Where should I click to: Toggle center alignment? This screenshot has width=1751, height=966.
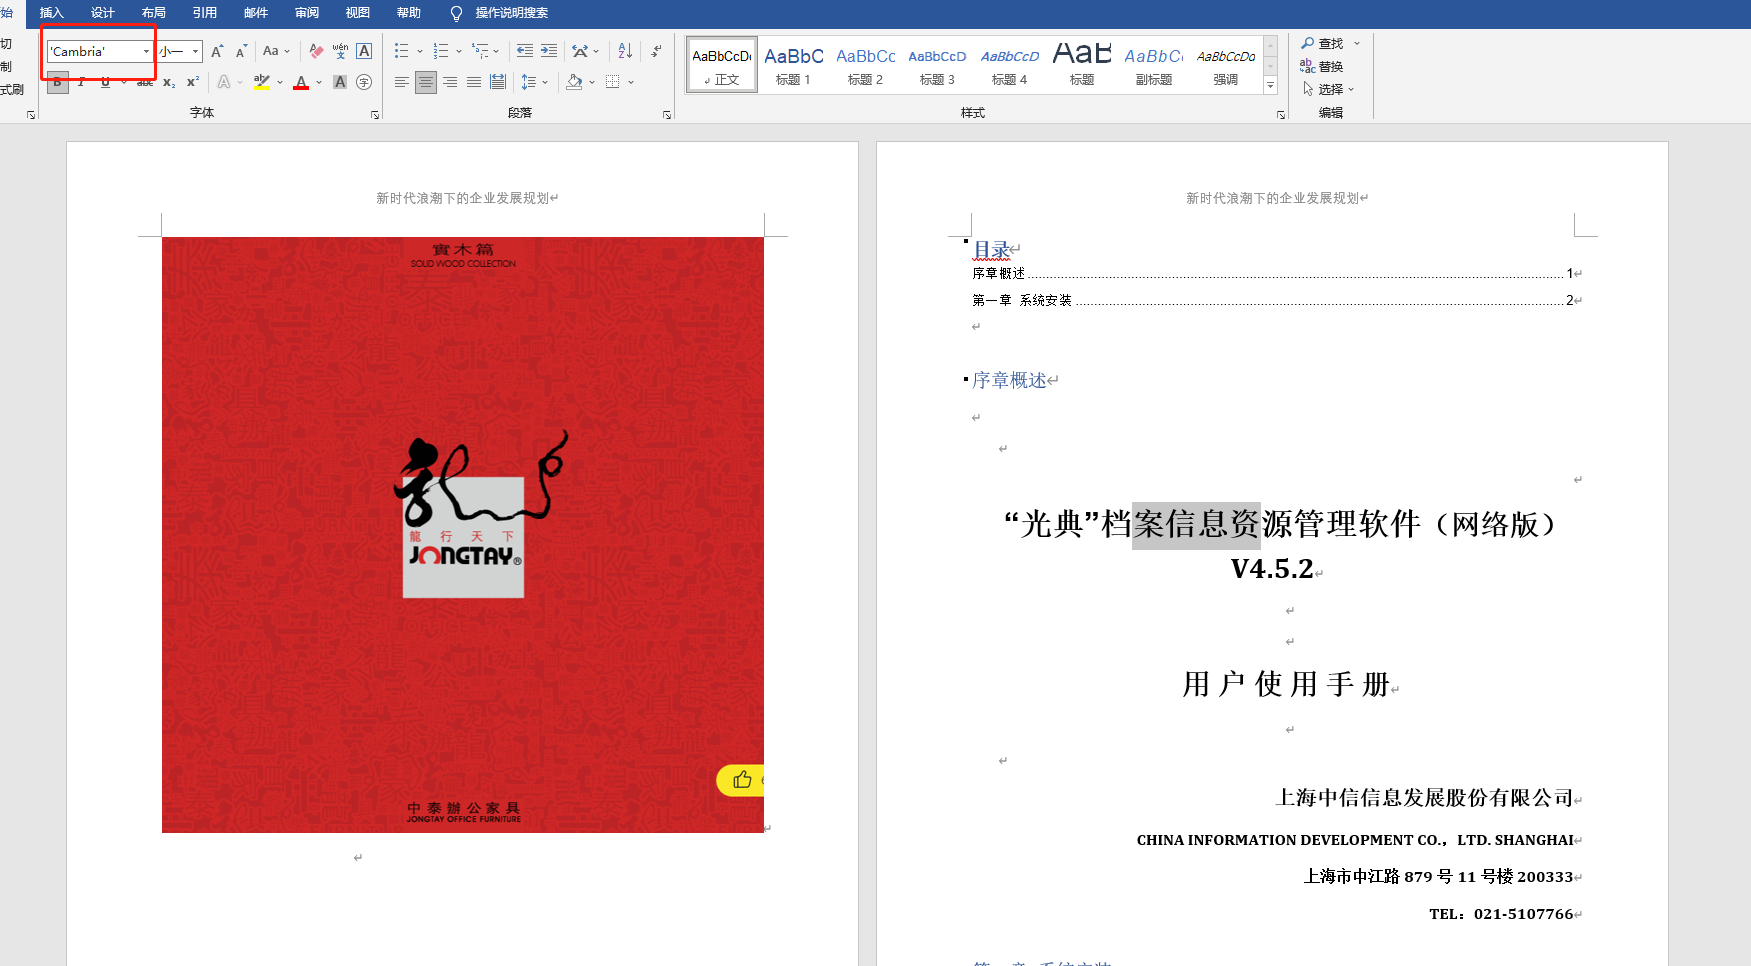pos(426,82)
